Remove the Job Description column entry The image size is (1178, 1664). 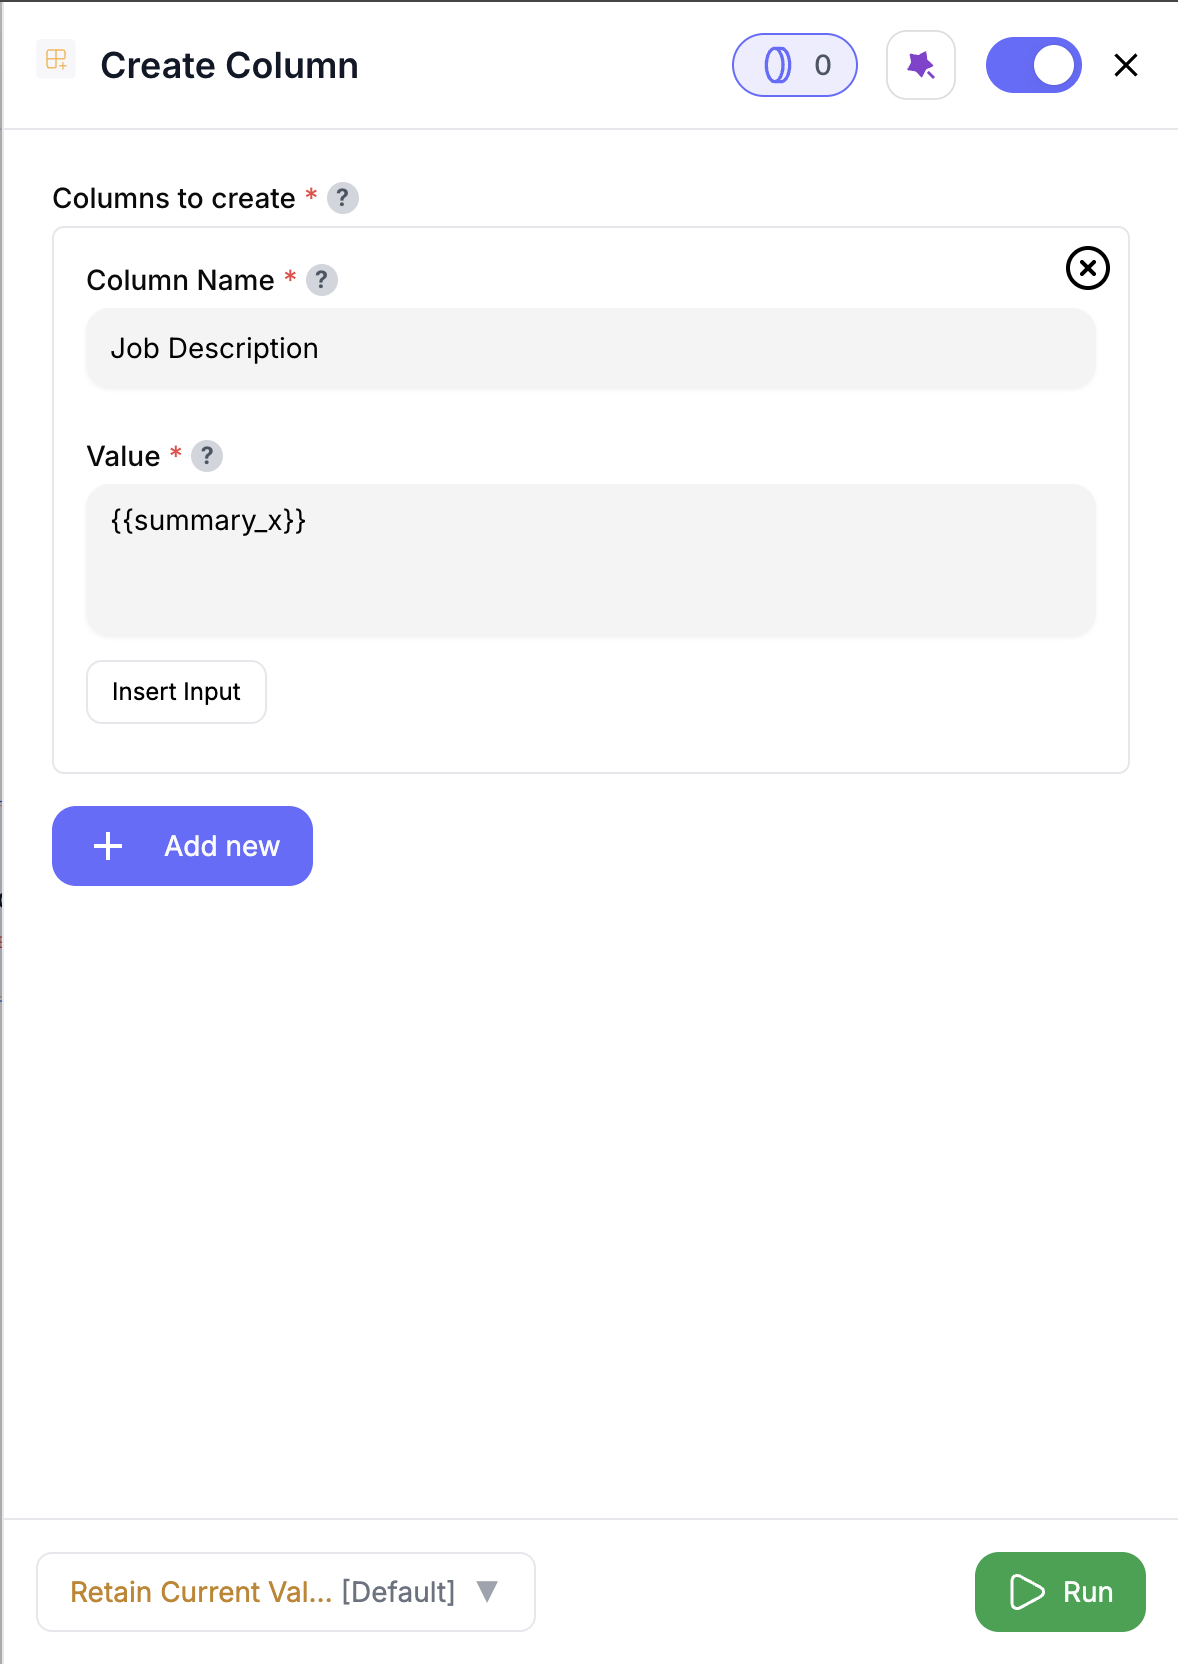[x=1087, y=268]
